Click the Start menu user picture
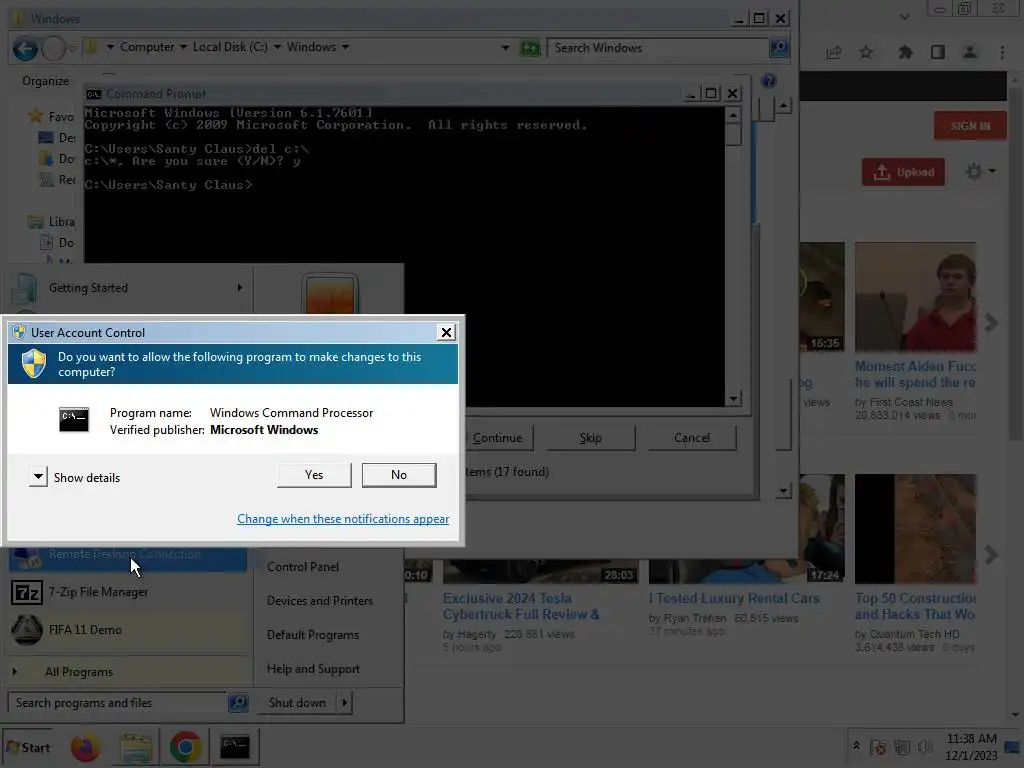The width and height of the screenshot is (1024, 768). [330, 295]
